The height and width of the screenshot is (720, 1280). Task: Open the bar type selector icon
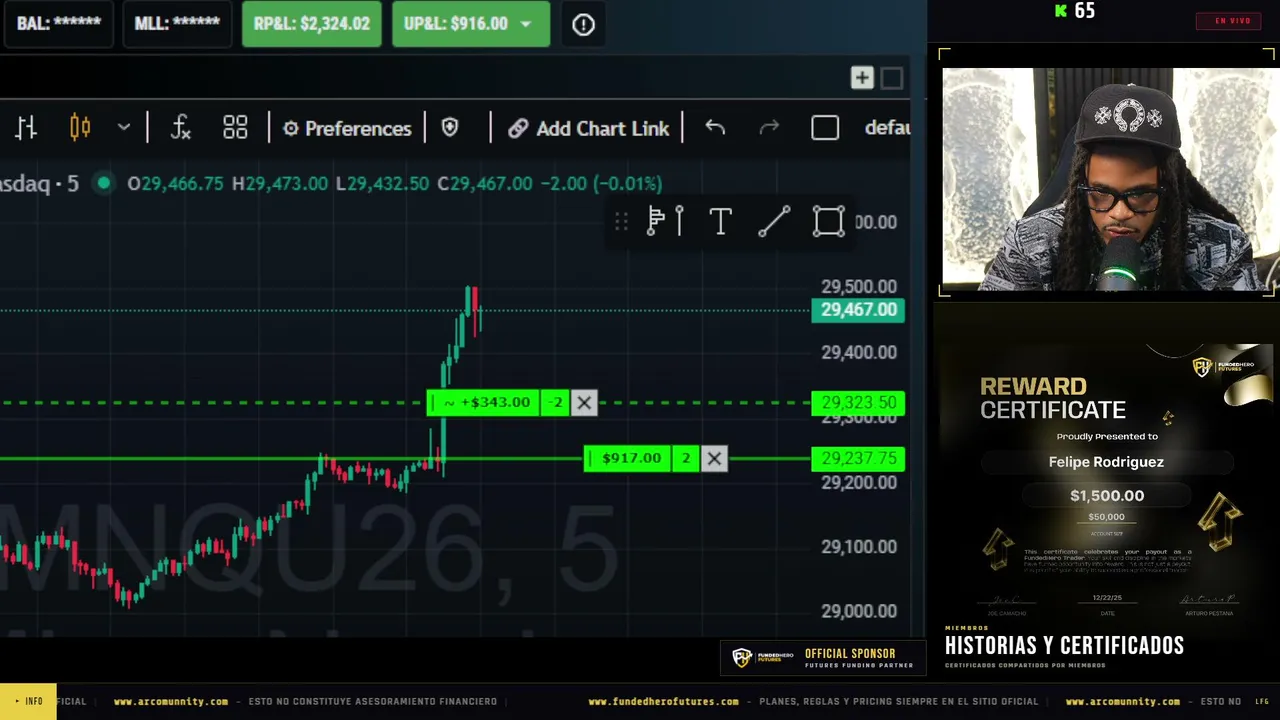coord(26,128)
